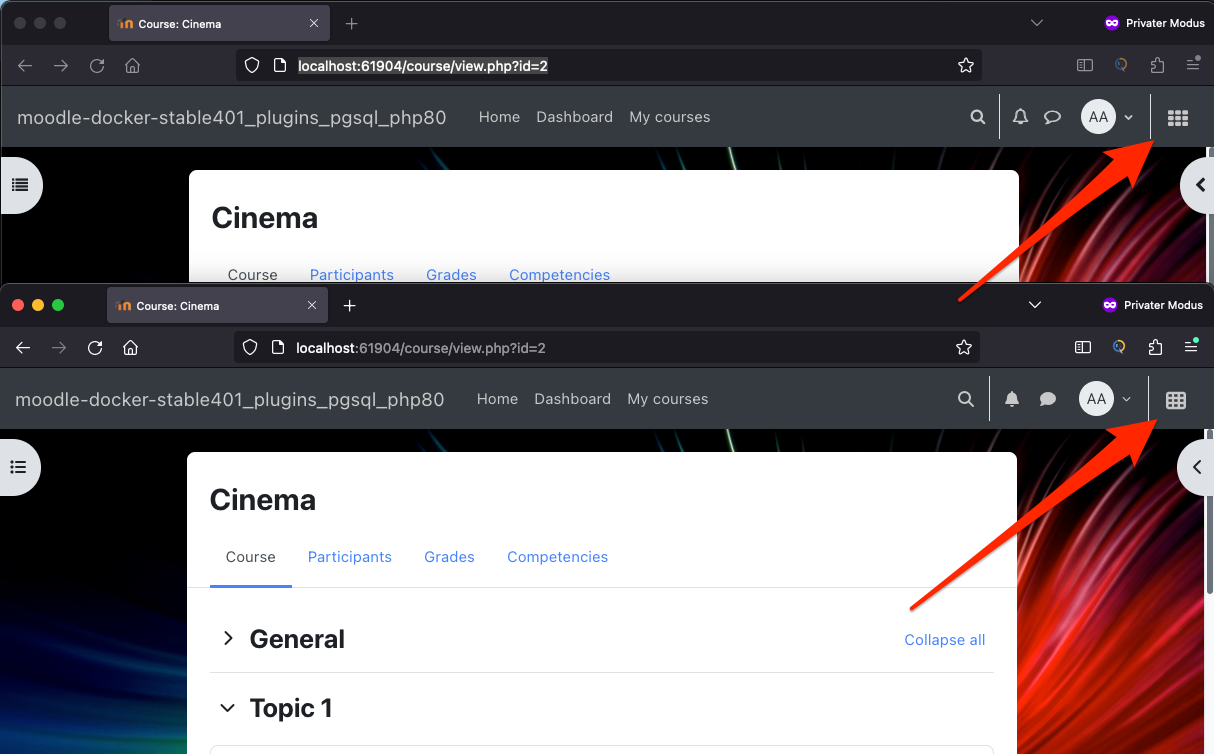Open the block drawer grid icon

click(1175, 399)
